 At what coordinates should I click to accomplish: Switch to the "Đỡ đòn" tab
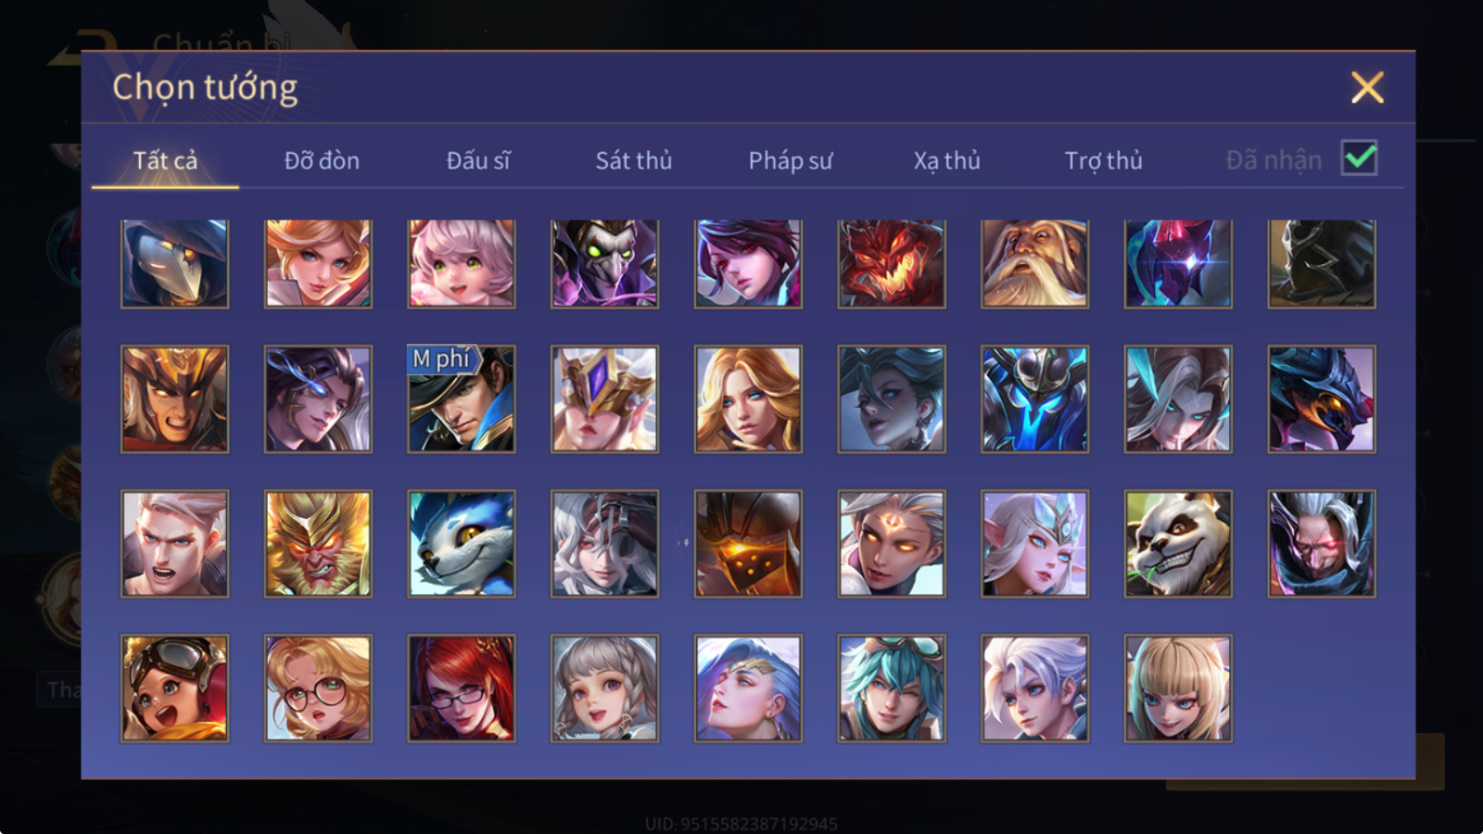point(321,160)
